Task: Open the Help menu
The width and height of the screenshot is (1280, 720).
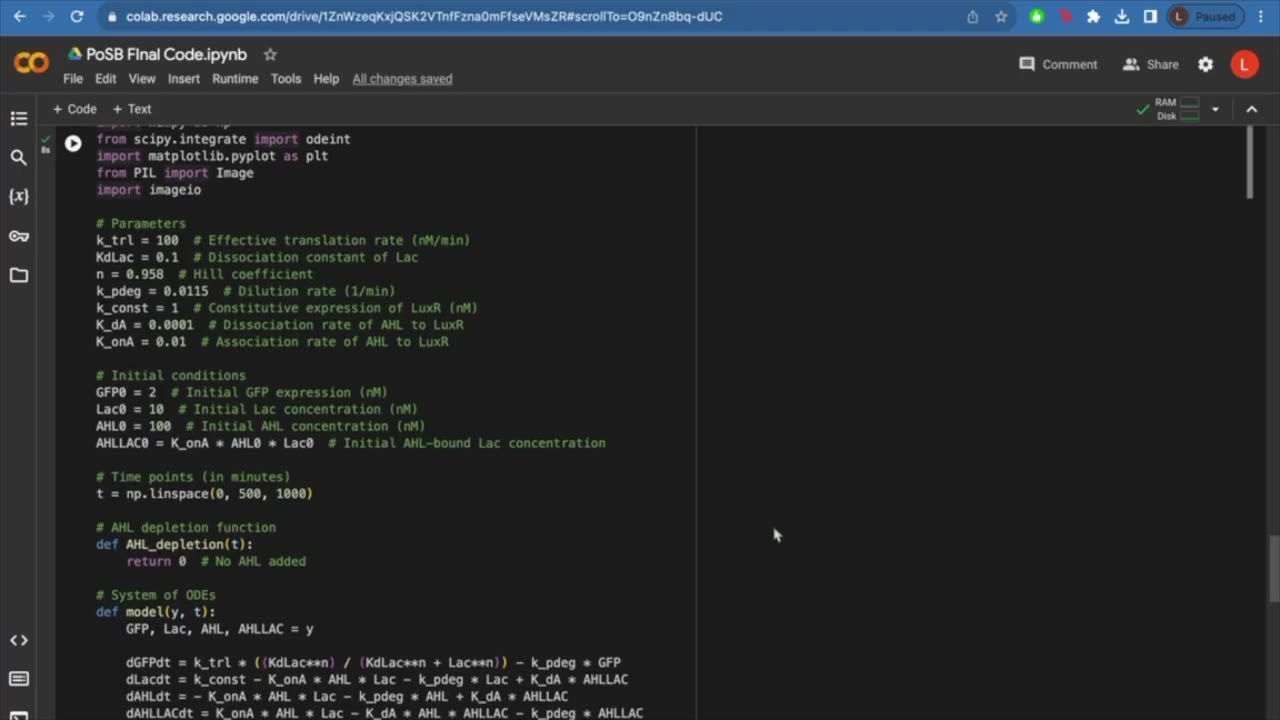Action: click(326, 79)
